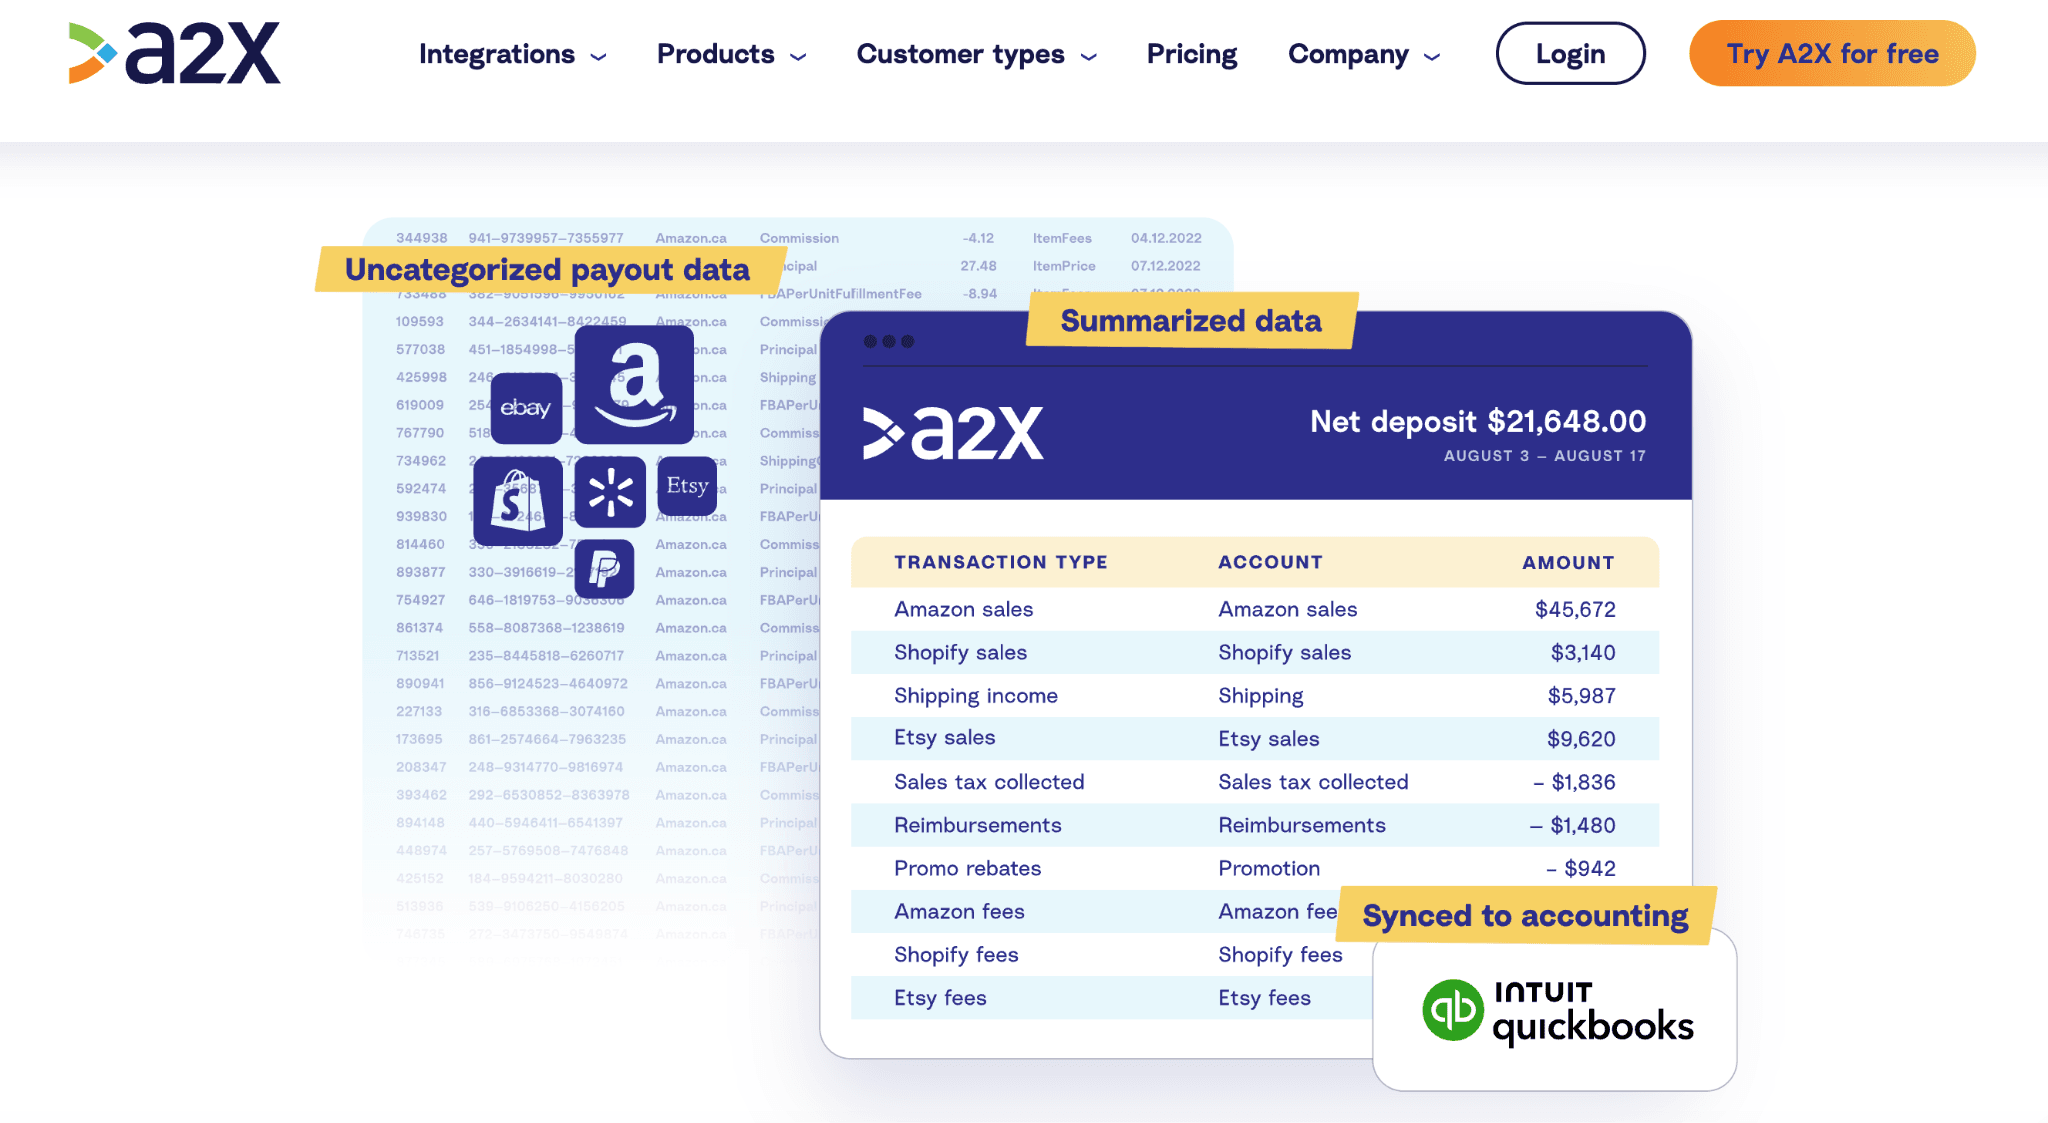Expand the Integrations dropdown chevron
The image size is (2048, 1123).
point(599,57)
